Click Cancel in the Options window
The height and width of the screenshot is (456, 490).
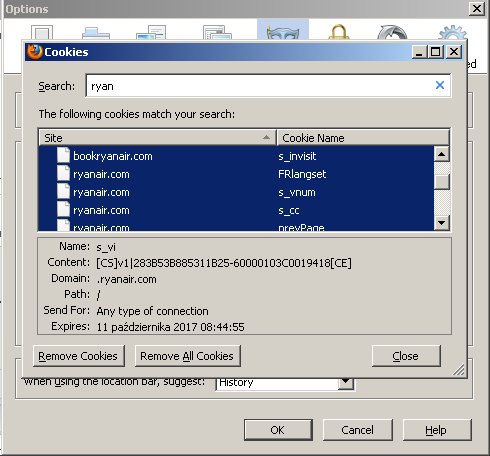(x=357, y=430)
